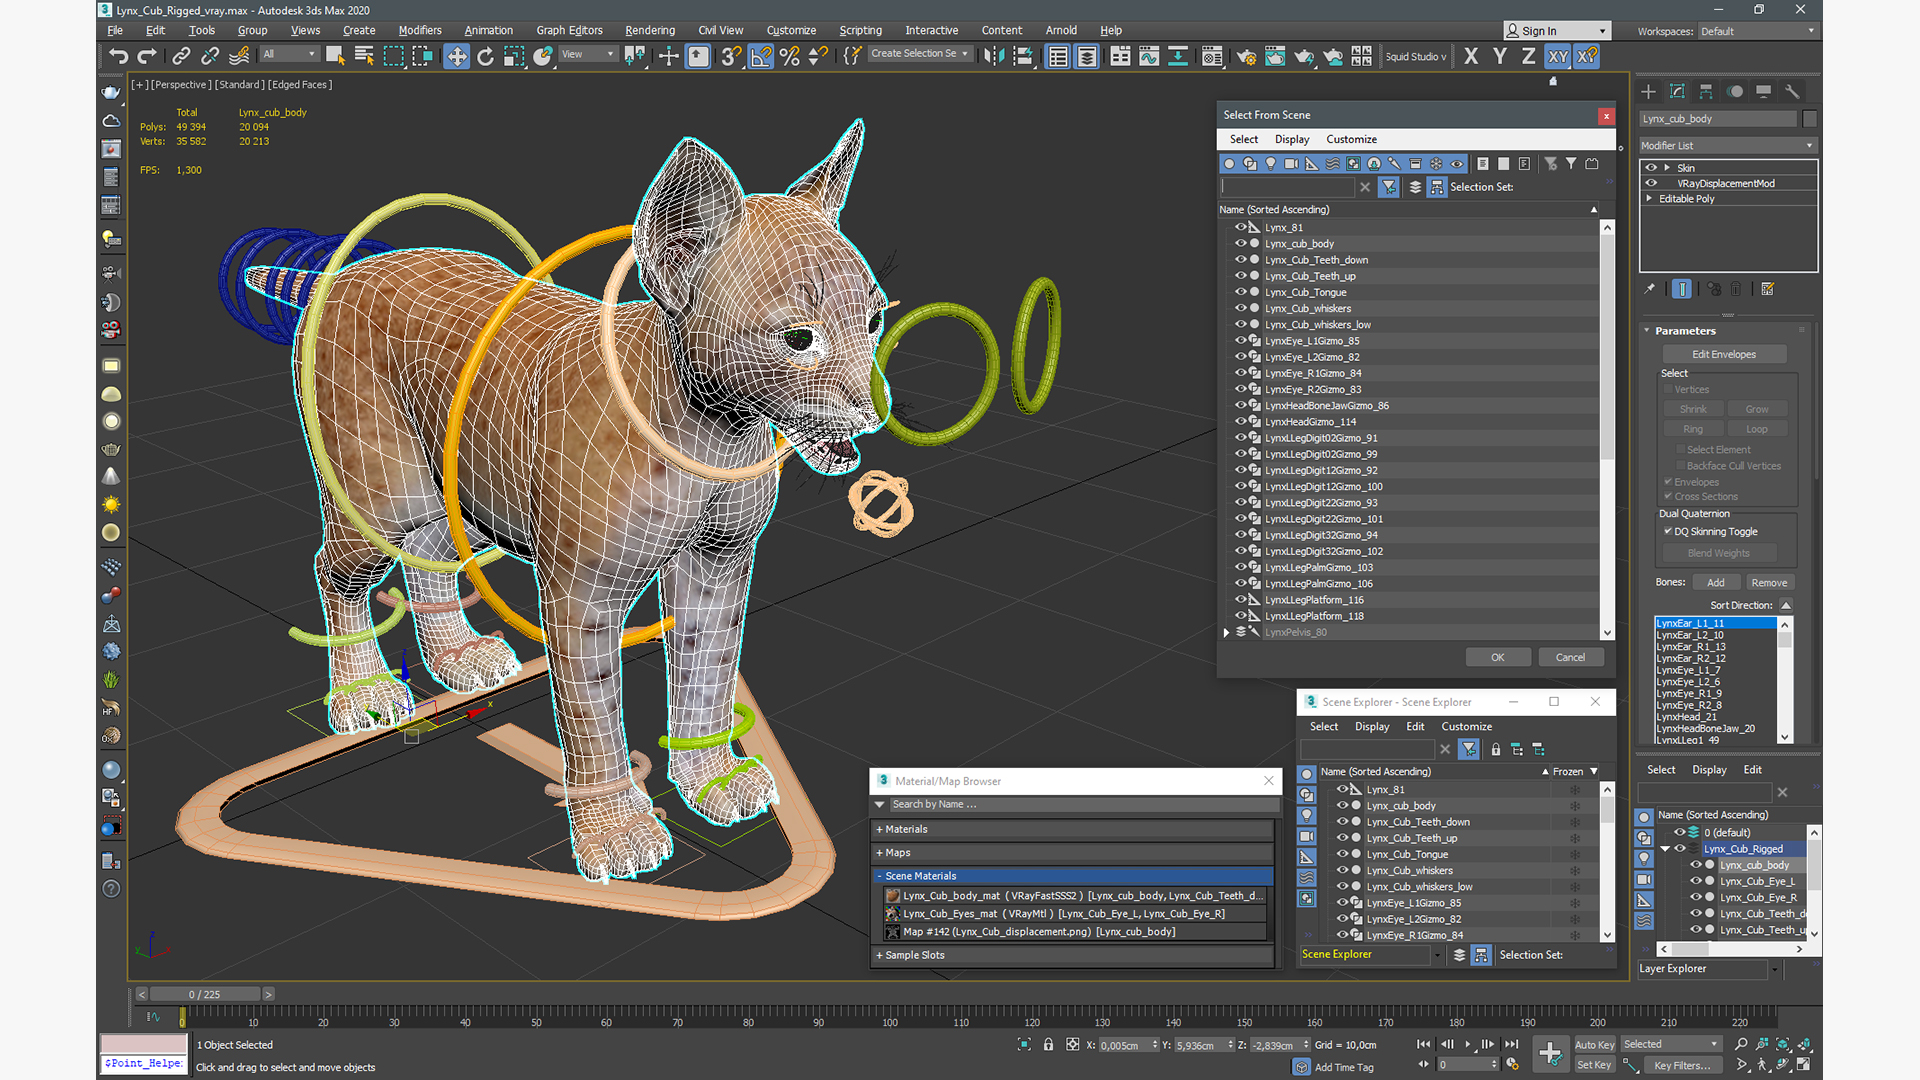The height and width of the screenshot is (1080, 1920).
Task: Toggle VRayDisplacementMod eye in modifier stack
Action: coord(1651,183)
